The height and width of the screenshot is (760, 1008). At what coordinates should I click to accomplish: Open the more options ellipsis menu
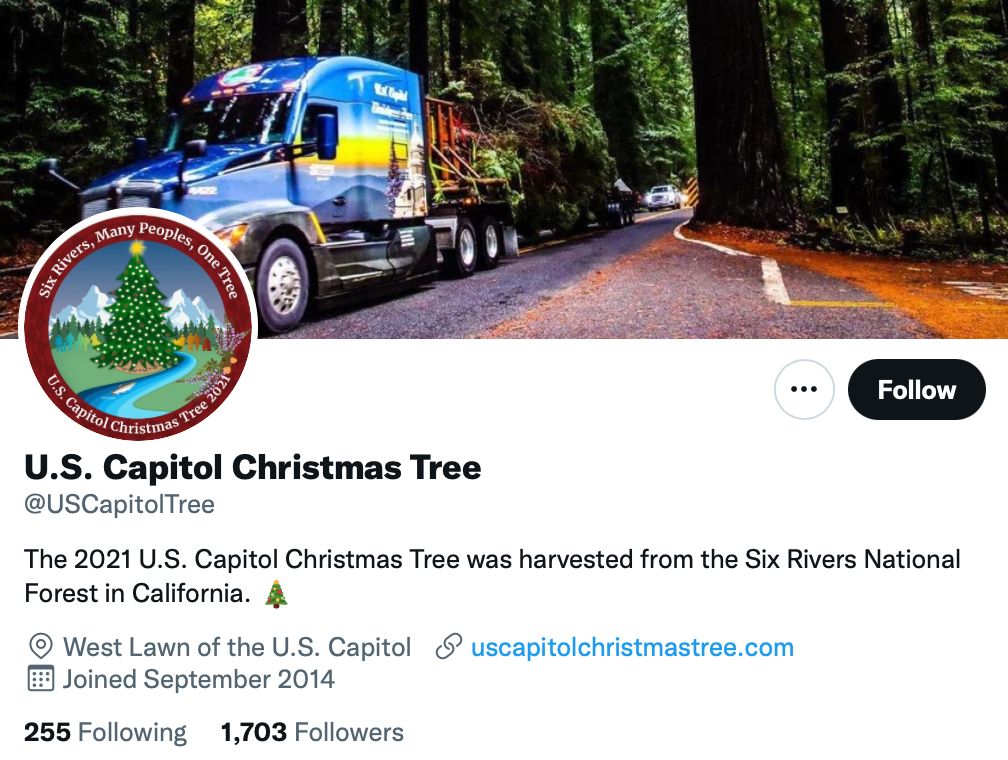click(804, 389)
